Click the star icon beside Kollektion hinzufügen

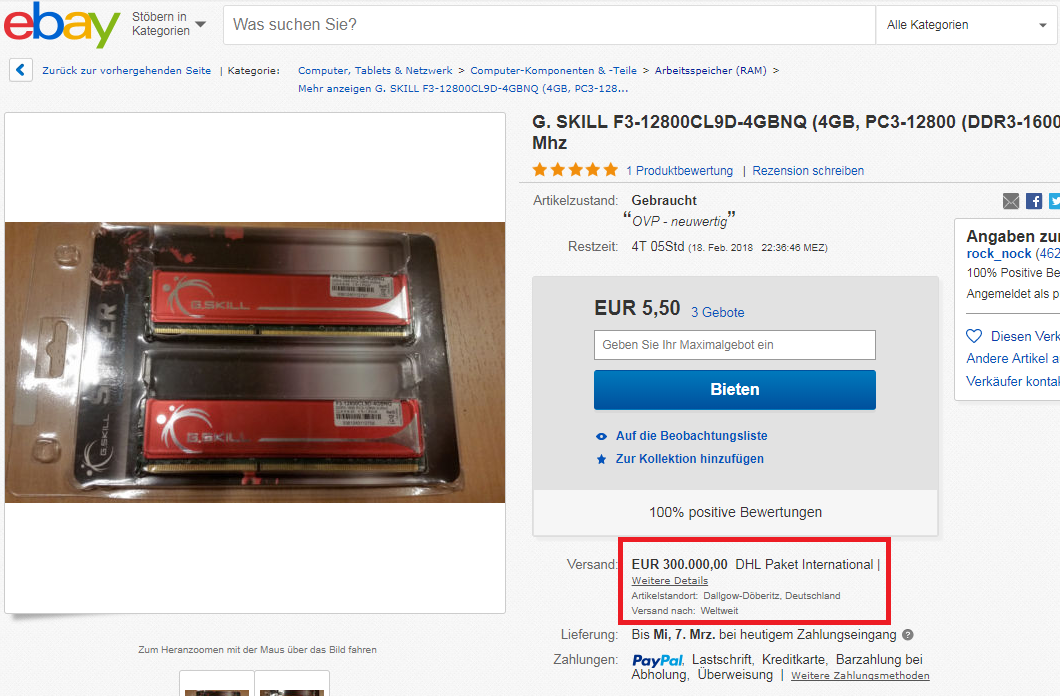coord(601,459)
